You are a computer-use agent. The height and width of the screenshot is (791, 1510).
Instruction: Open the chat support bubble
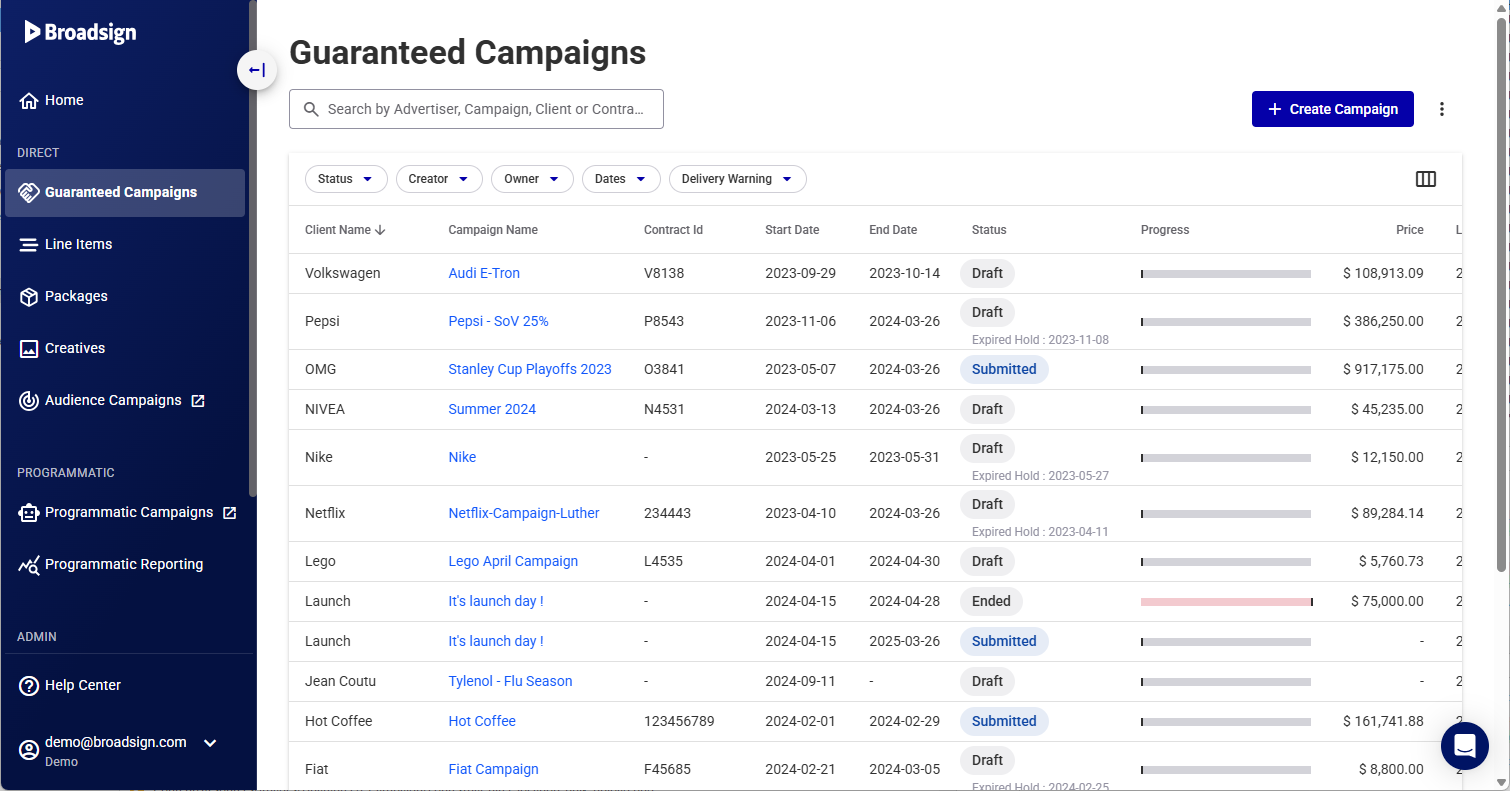(1465, 746)
